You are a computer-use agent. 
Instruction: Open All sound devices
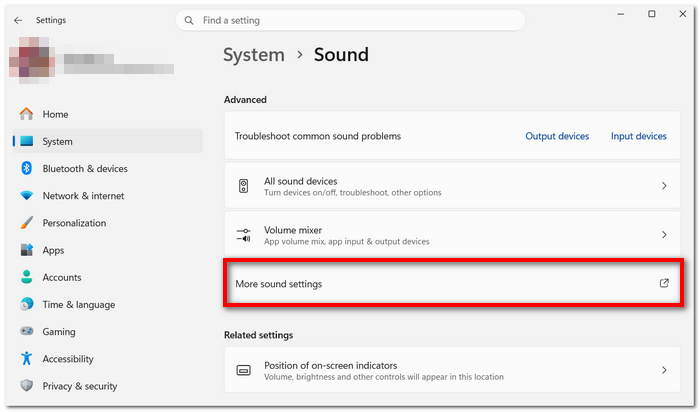tap(452, 185)
